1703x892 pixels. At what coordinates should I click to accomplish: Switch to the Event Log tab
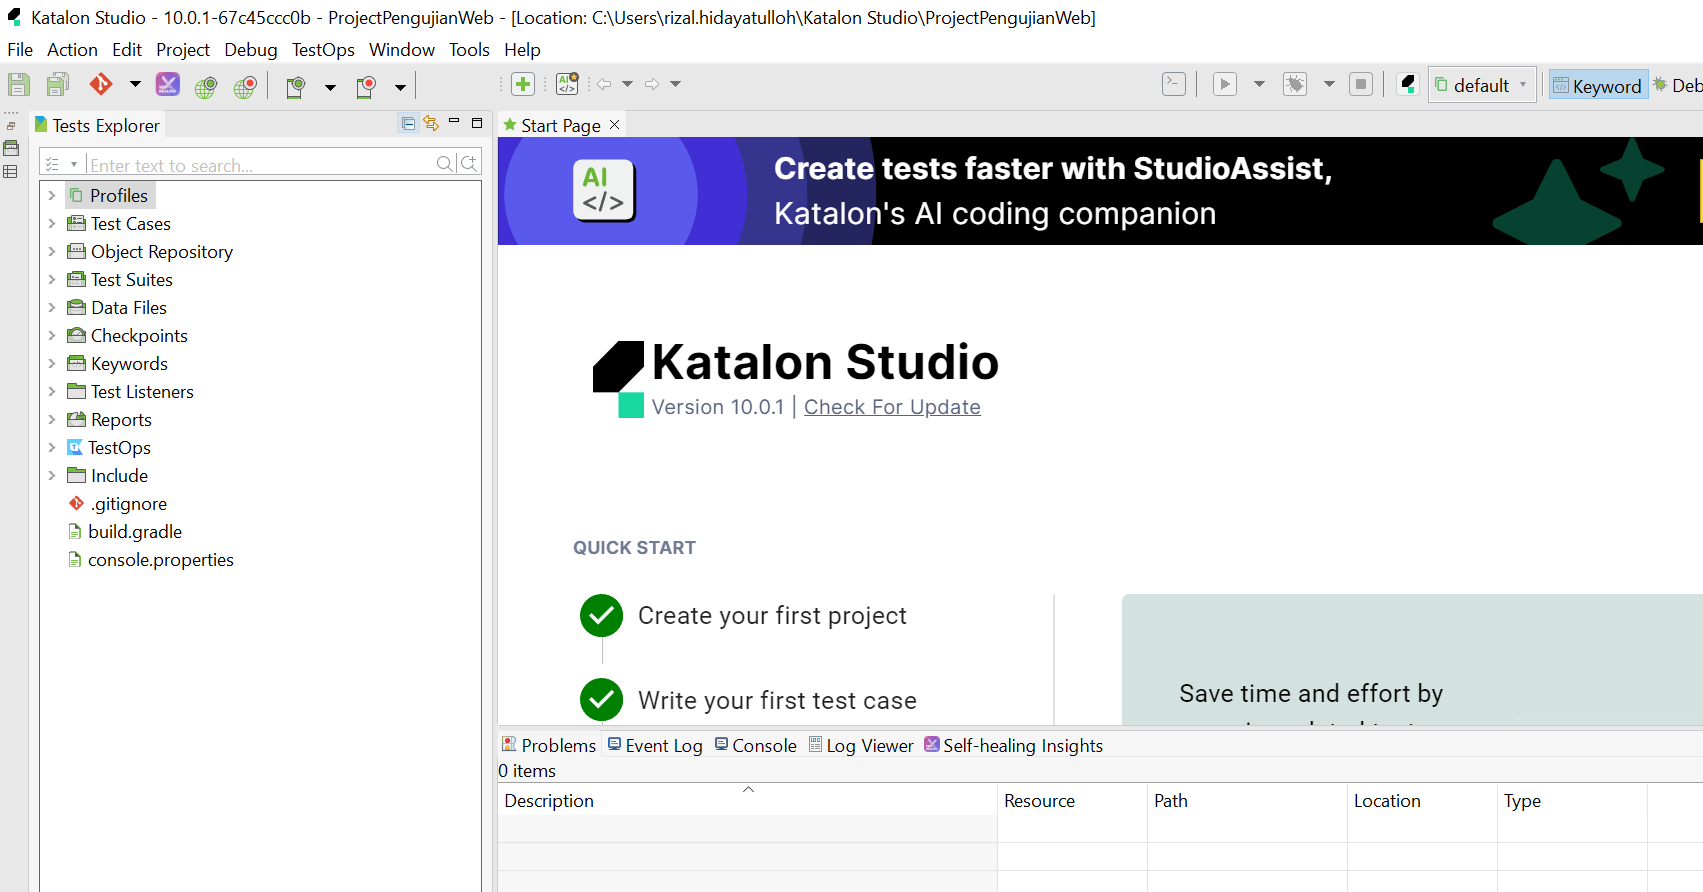[655, 745]
